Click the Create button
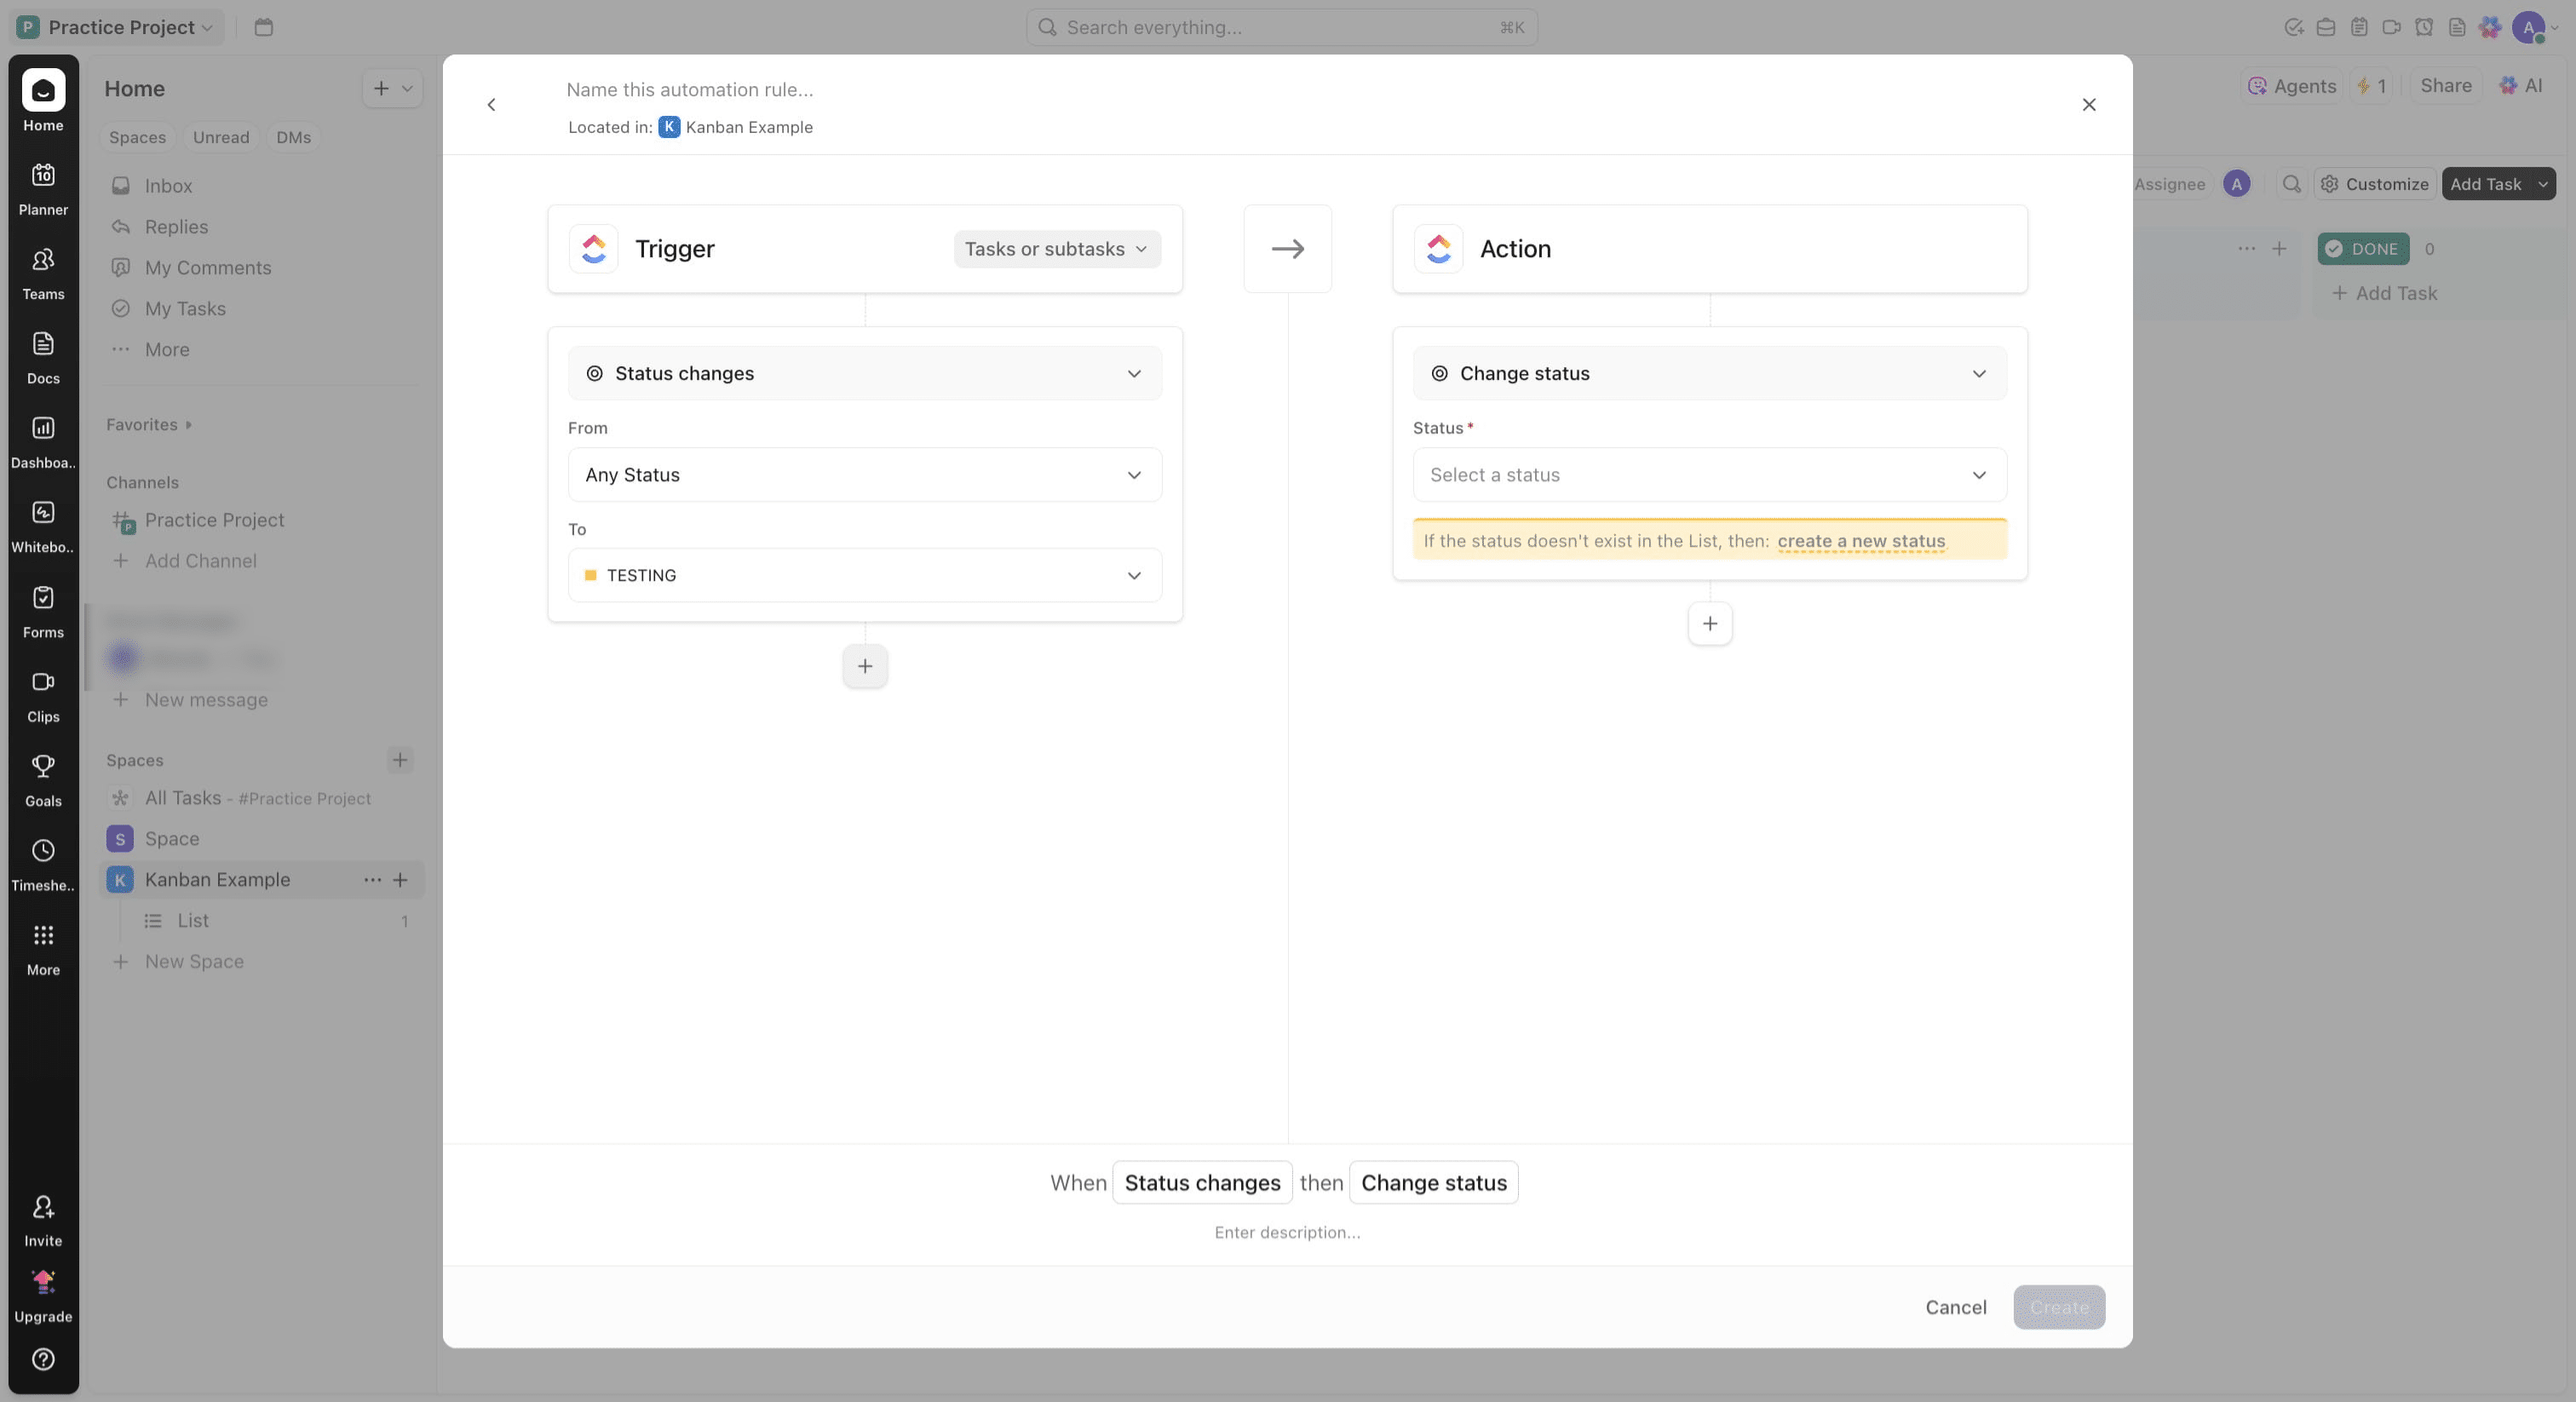The width and height of the screenshot is (2576, 1402). tap(2059, 1307)
